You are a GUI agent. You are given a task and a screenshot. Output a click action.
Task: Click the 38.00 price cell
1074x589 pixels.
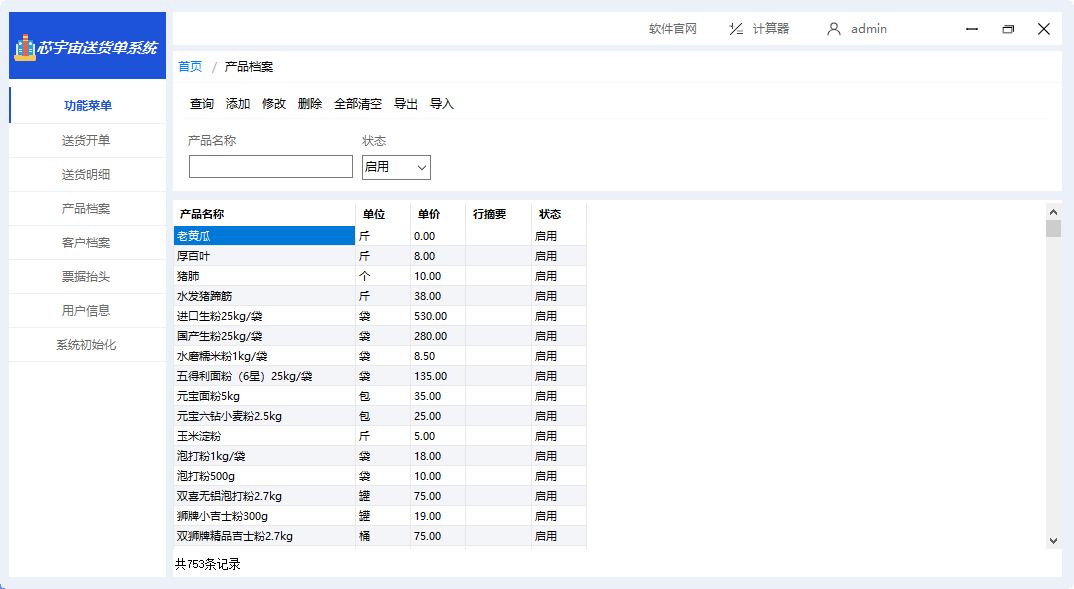(438, 296)
